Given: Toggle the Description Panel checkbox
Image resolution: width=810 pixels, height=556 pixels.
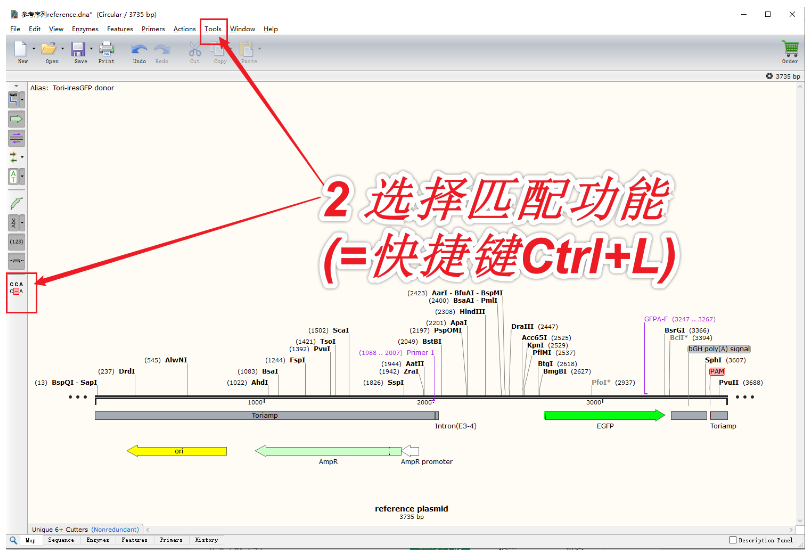Looking at the screenshot, I should tap(733, 540).
